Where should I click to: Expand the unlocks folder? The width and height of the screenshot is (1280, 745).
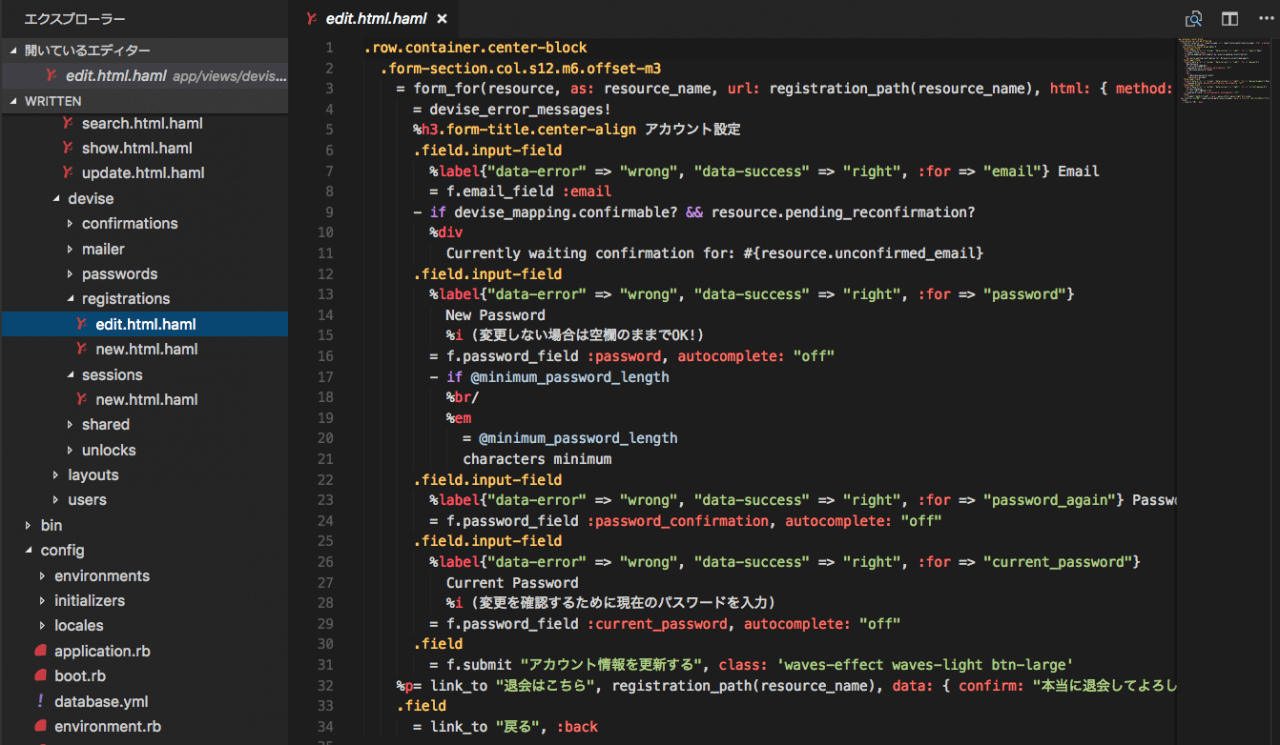pyautogui.click(x=71, y=450)
